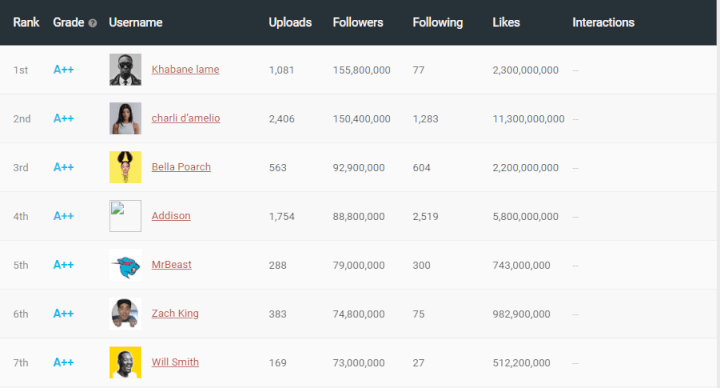This screenshot has width=720, height=388.
Task: Select the likes value 11,300,000,000
Action: click(x=529, y=119)
